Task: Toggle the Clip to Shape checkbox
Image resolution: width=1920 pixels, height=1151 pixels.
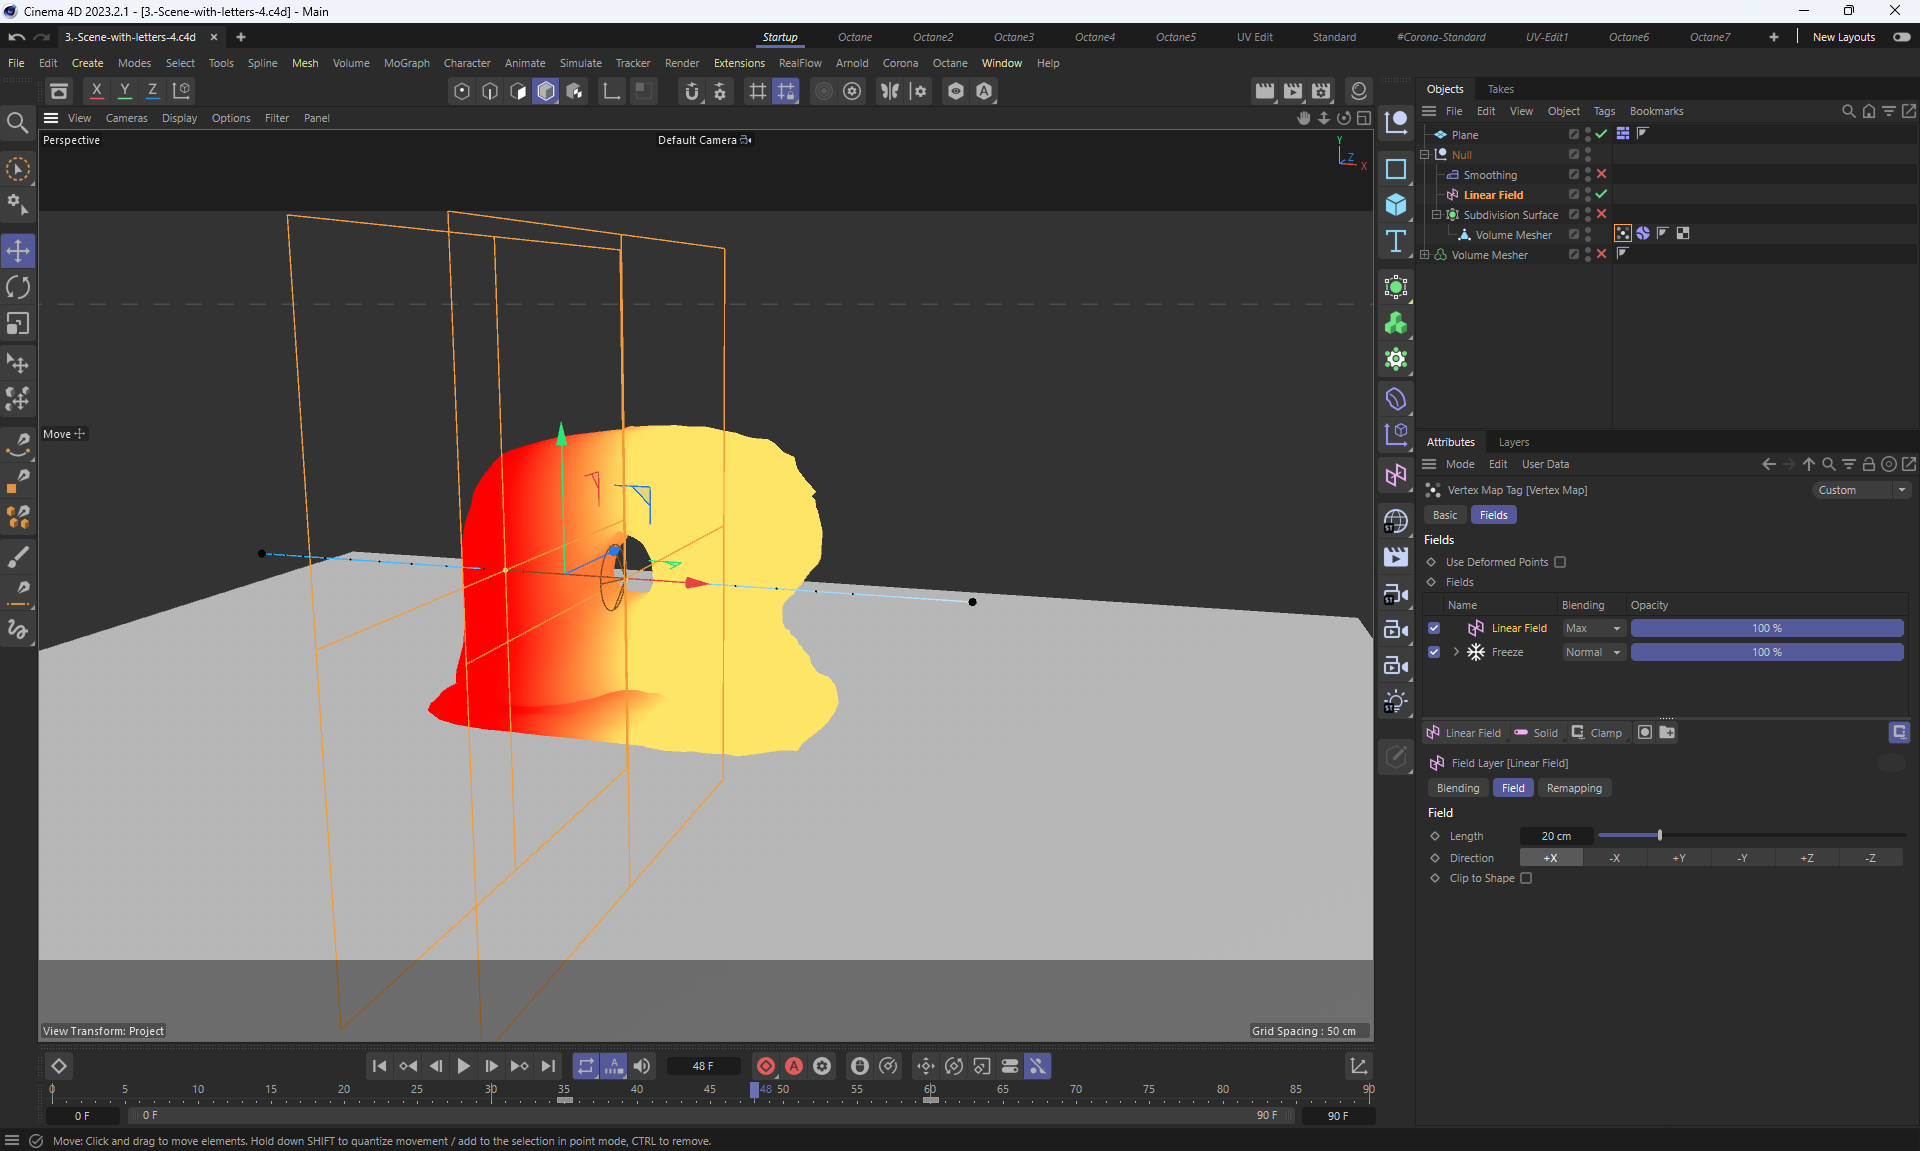Action: click(x=1526, y=878)
